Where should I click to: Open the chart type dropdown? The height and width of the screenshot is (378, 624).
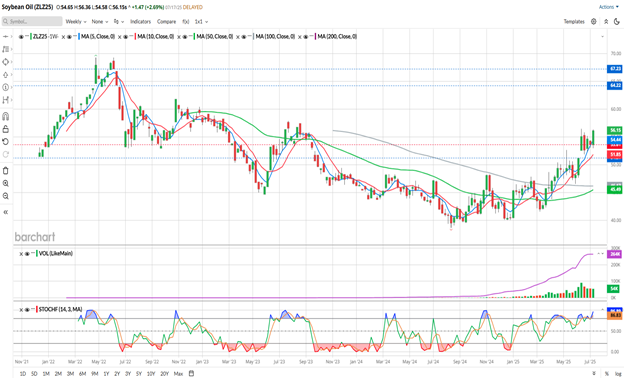pos(119,21)
